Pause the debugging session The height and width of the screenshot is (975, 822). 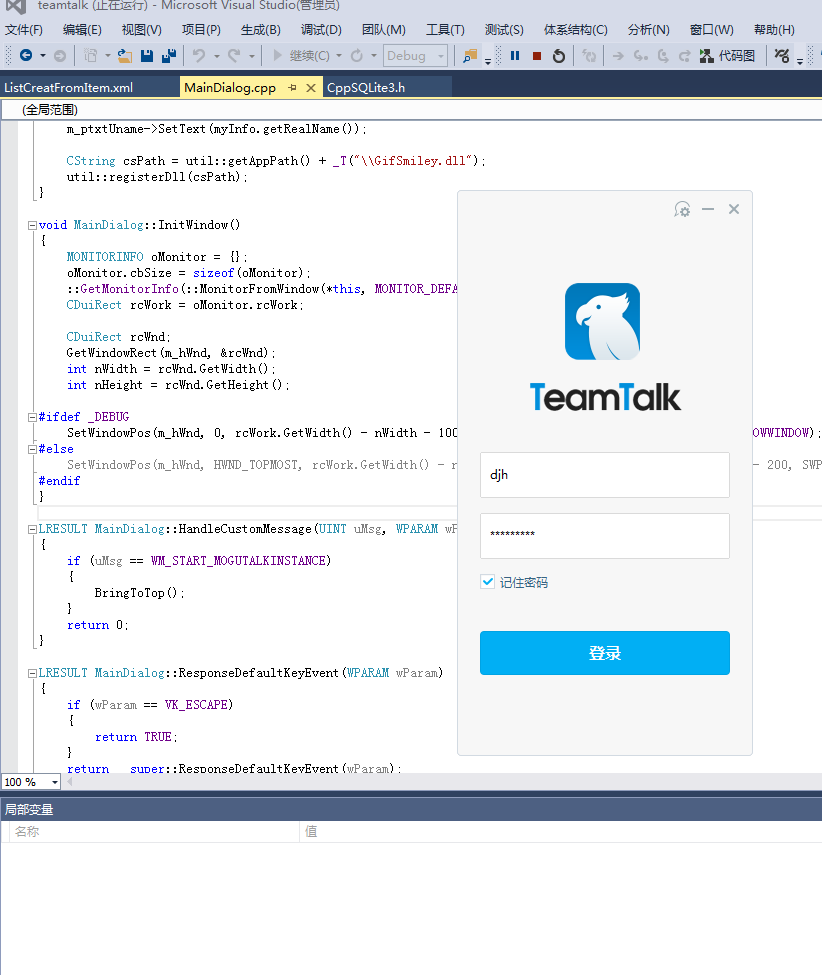click(515, 56)
